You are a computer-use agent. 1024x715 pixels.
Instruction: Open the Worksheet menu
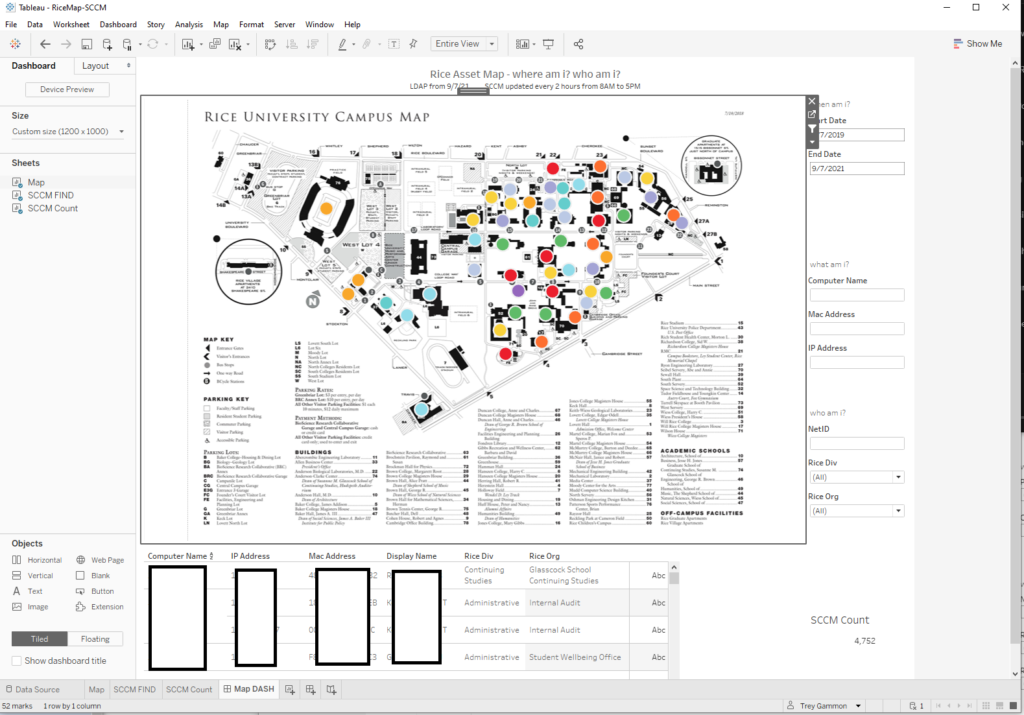point(71,24)
